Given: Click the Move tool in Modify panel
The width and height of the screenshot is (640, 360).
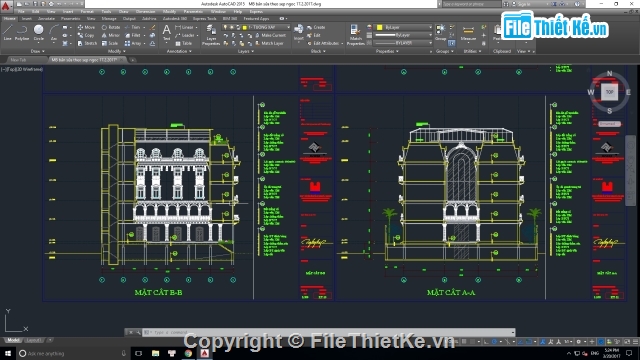Looking at the screenshot, I should [x=87, y=27].
